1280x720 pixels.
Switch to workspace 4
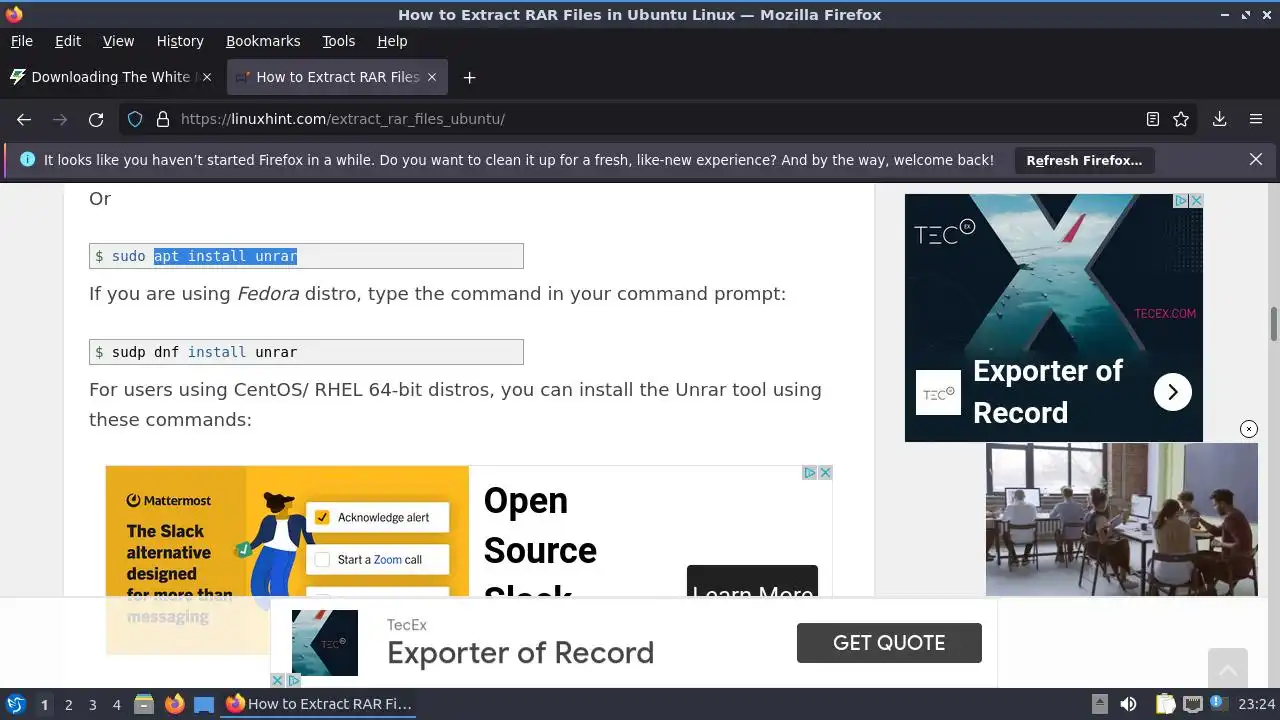coord(116,705)
